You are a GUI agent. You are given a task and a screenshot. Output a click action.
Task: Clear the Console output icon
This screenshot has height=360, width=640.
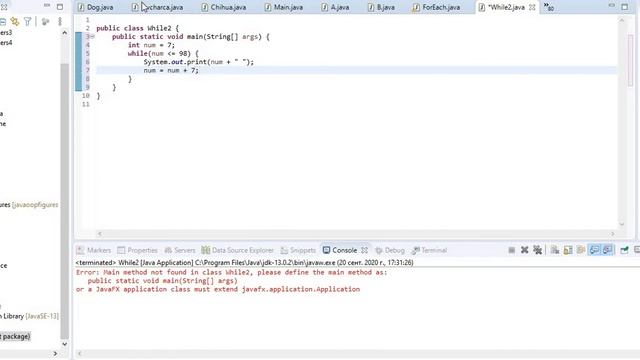[x=555, y=250]
